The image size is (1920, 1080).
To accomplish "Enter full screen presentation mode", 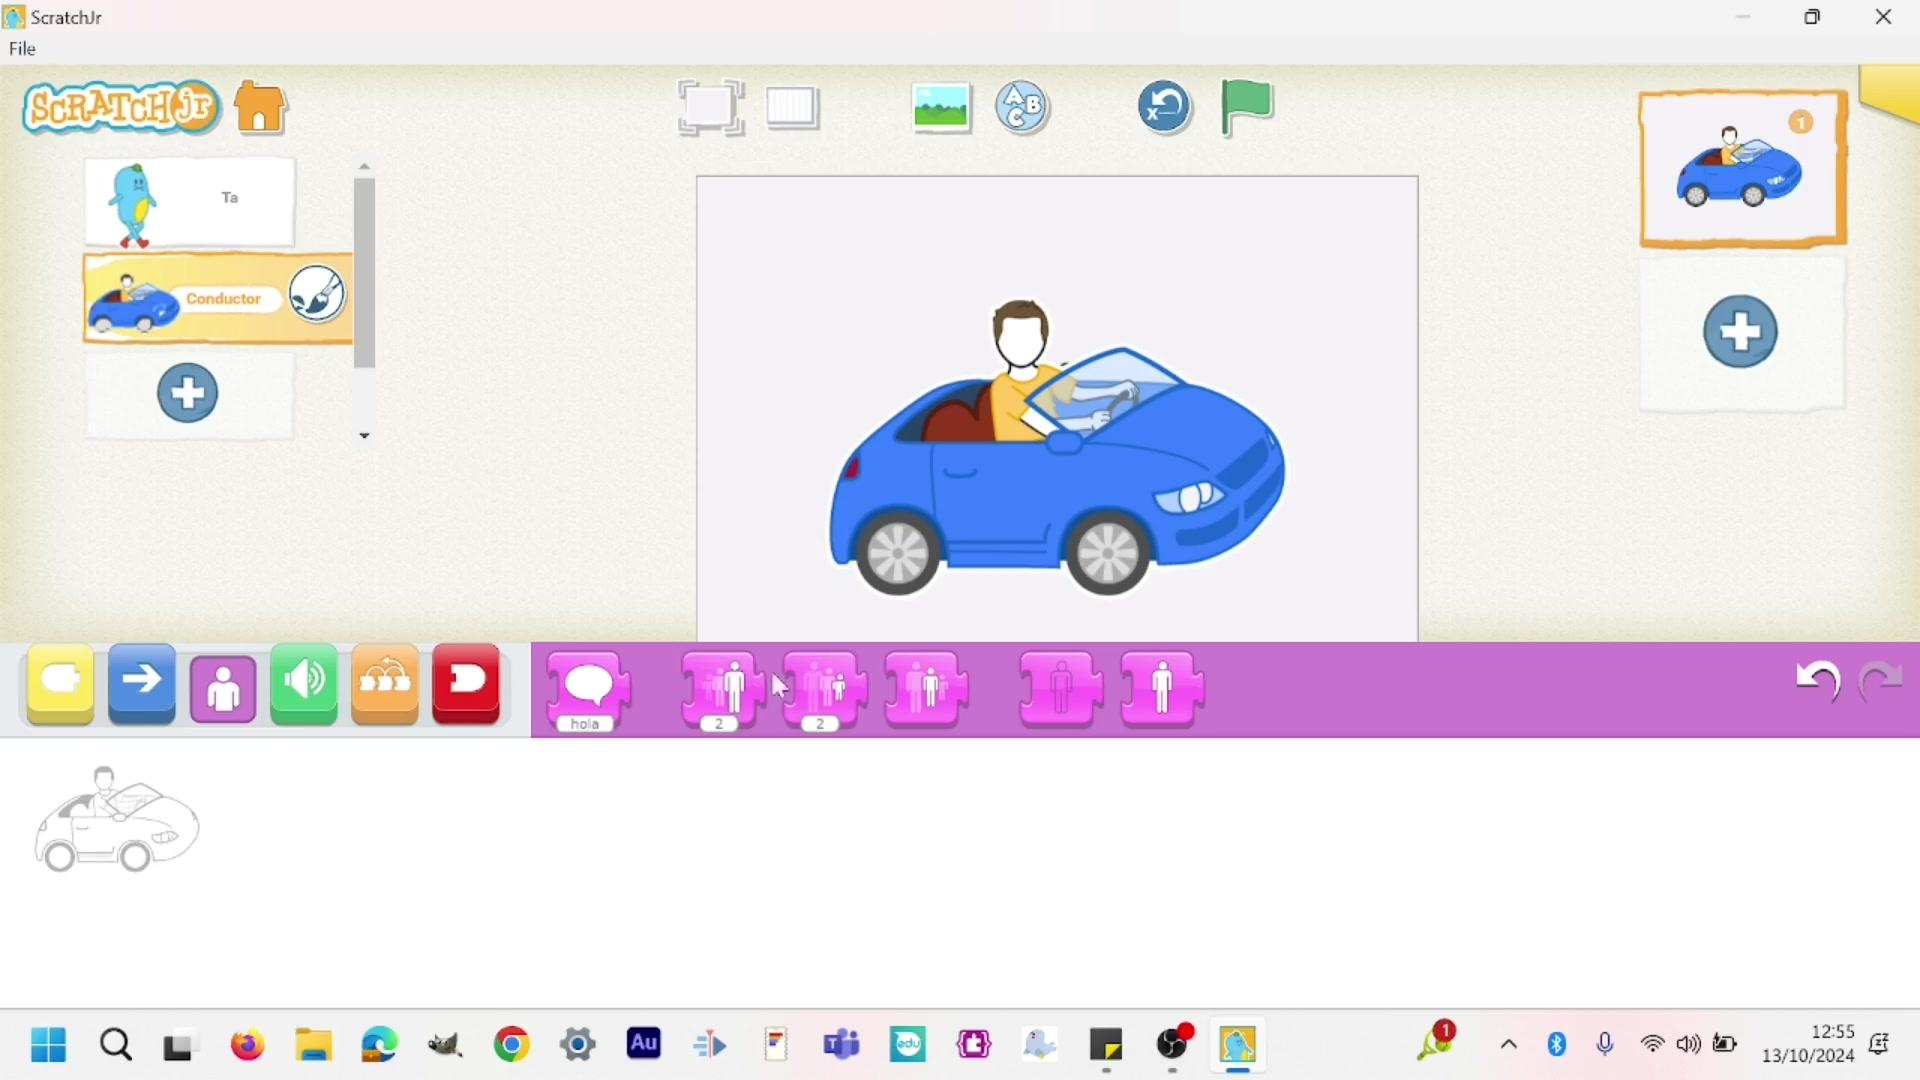I will 710,107.
